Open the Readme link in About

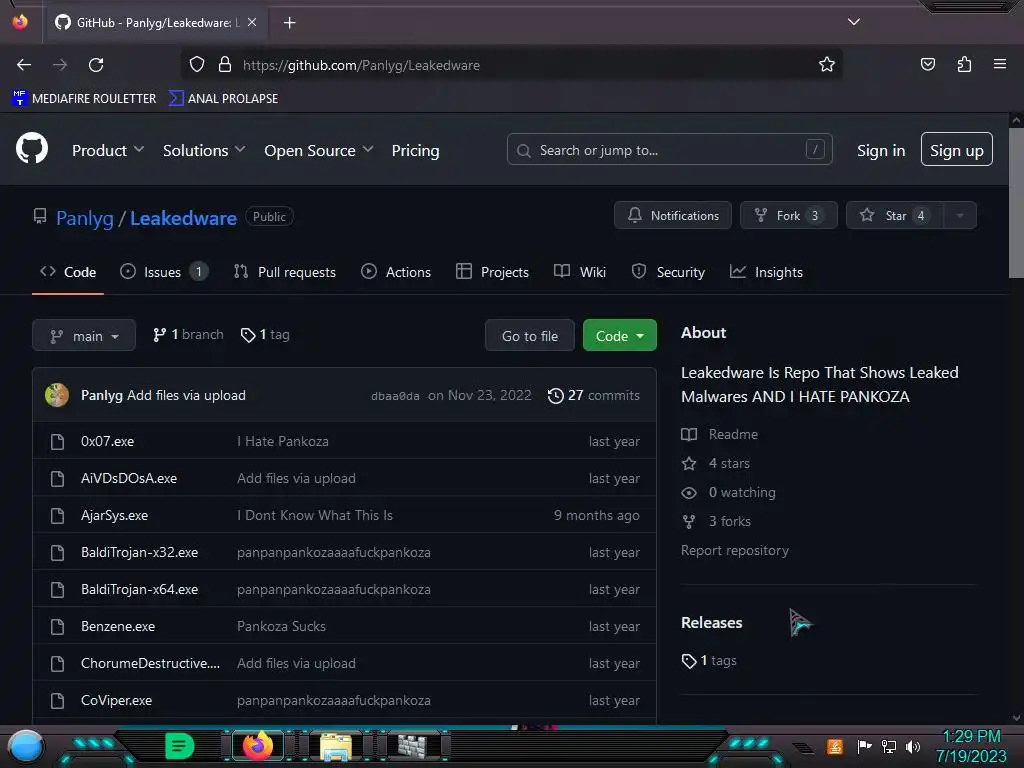pyautogui.click(x=720, y=434)
